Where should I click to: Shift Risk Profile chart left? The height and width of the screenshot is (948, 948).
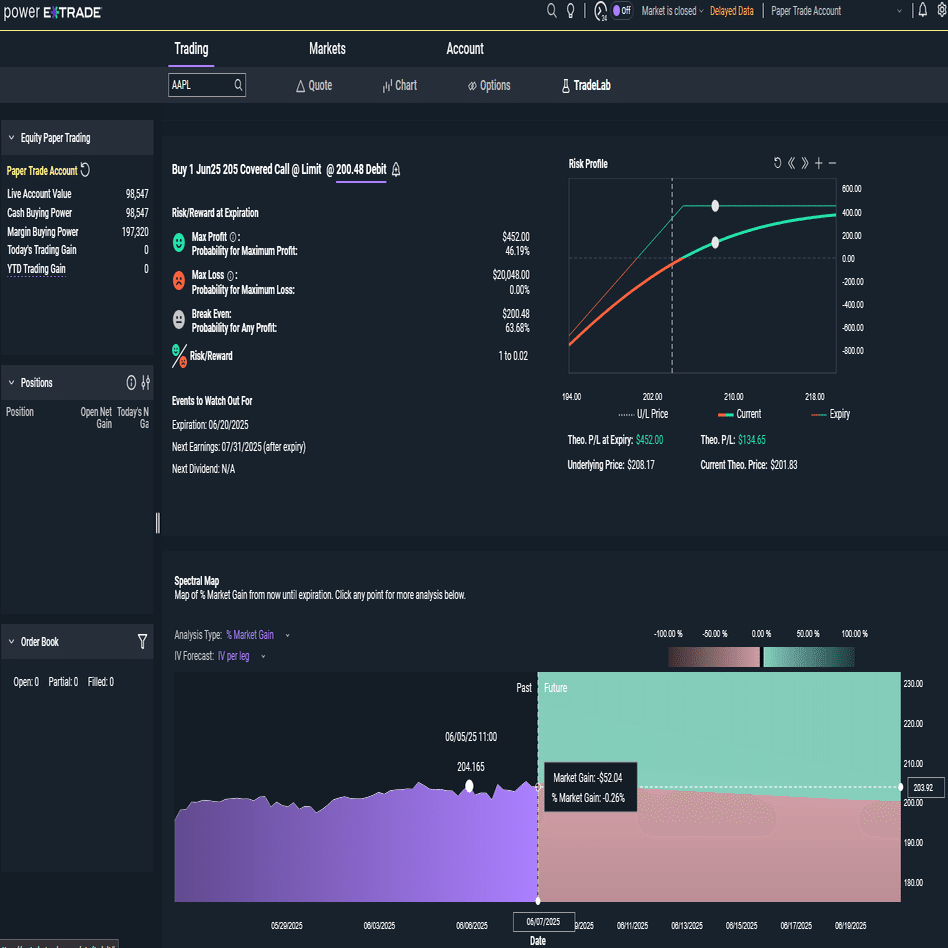pos(791,163)
